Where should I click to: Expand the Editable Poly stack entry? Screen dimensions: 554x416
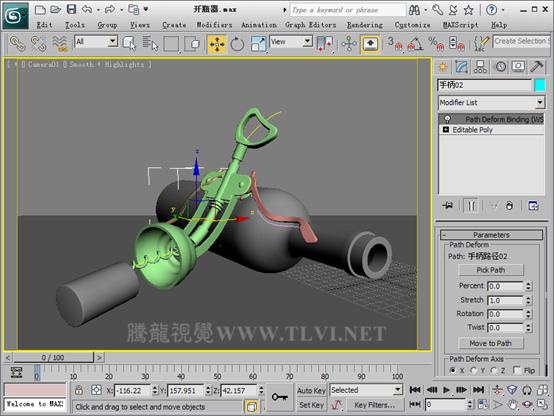click(x=446, y=130)
